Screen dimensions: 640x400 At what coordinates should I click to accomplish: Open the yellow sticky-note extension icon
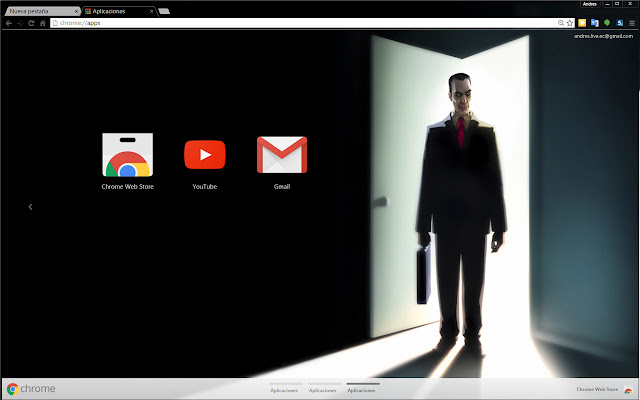[582, 23]
